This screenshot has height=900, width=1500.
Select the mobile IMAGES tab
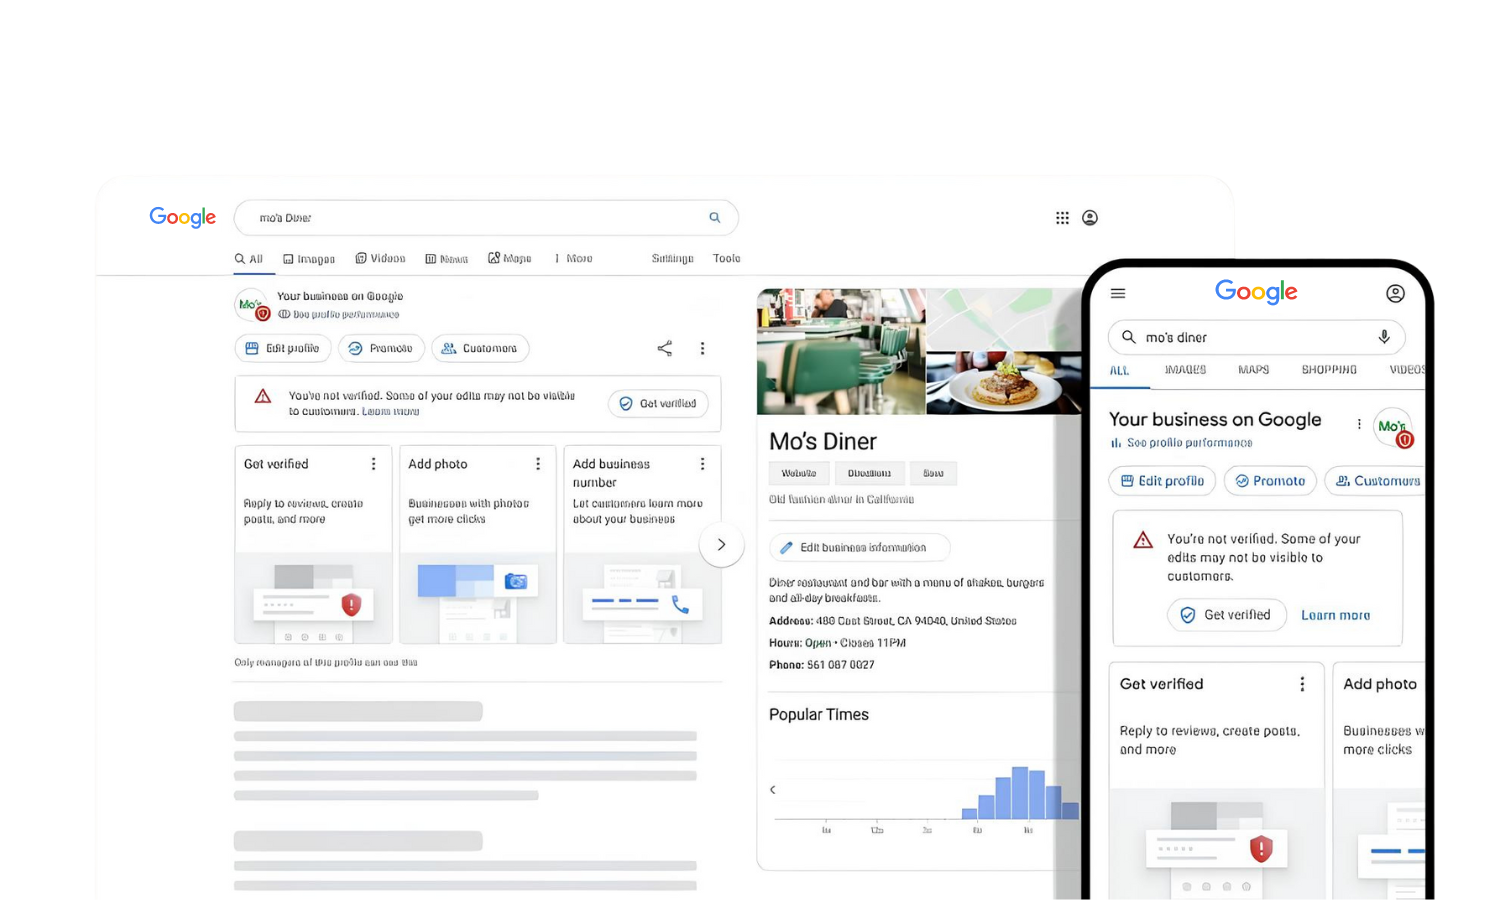coord(1185,370)
